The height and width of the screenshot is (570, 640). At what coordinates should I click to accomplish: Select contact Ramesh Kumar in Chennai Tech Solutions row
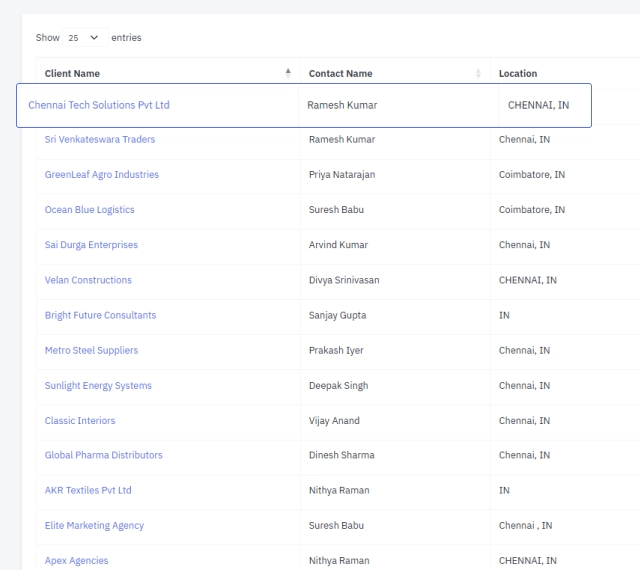pyautogui.click(x=342, y=105)
